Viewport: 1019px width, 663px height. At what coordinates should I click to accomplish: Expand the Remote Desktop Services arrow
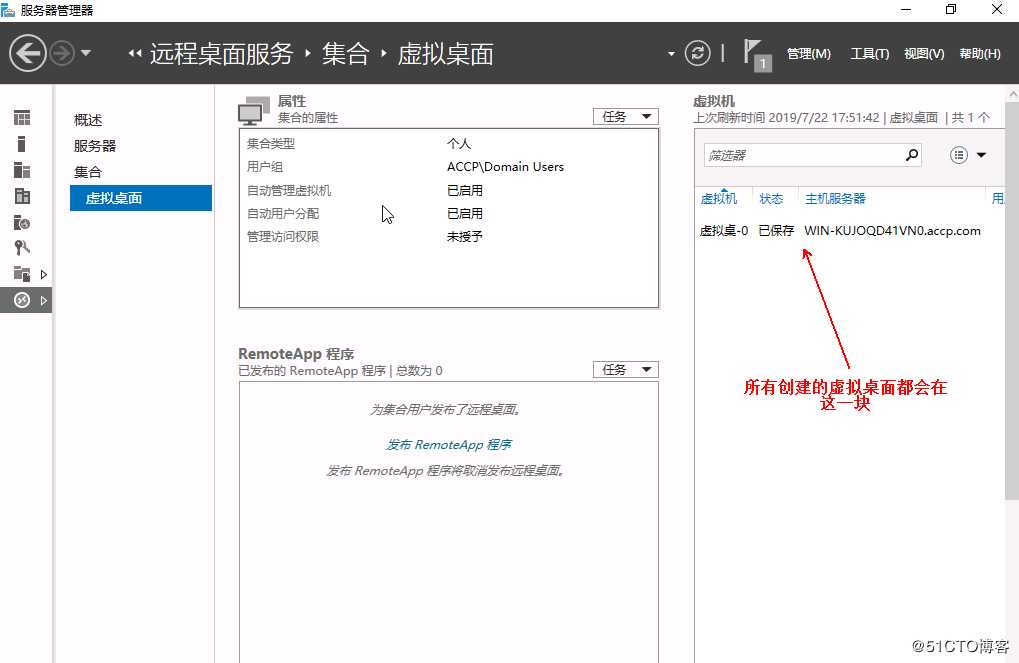pyautogui.click(x=44, y=300)
